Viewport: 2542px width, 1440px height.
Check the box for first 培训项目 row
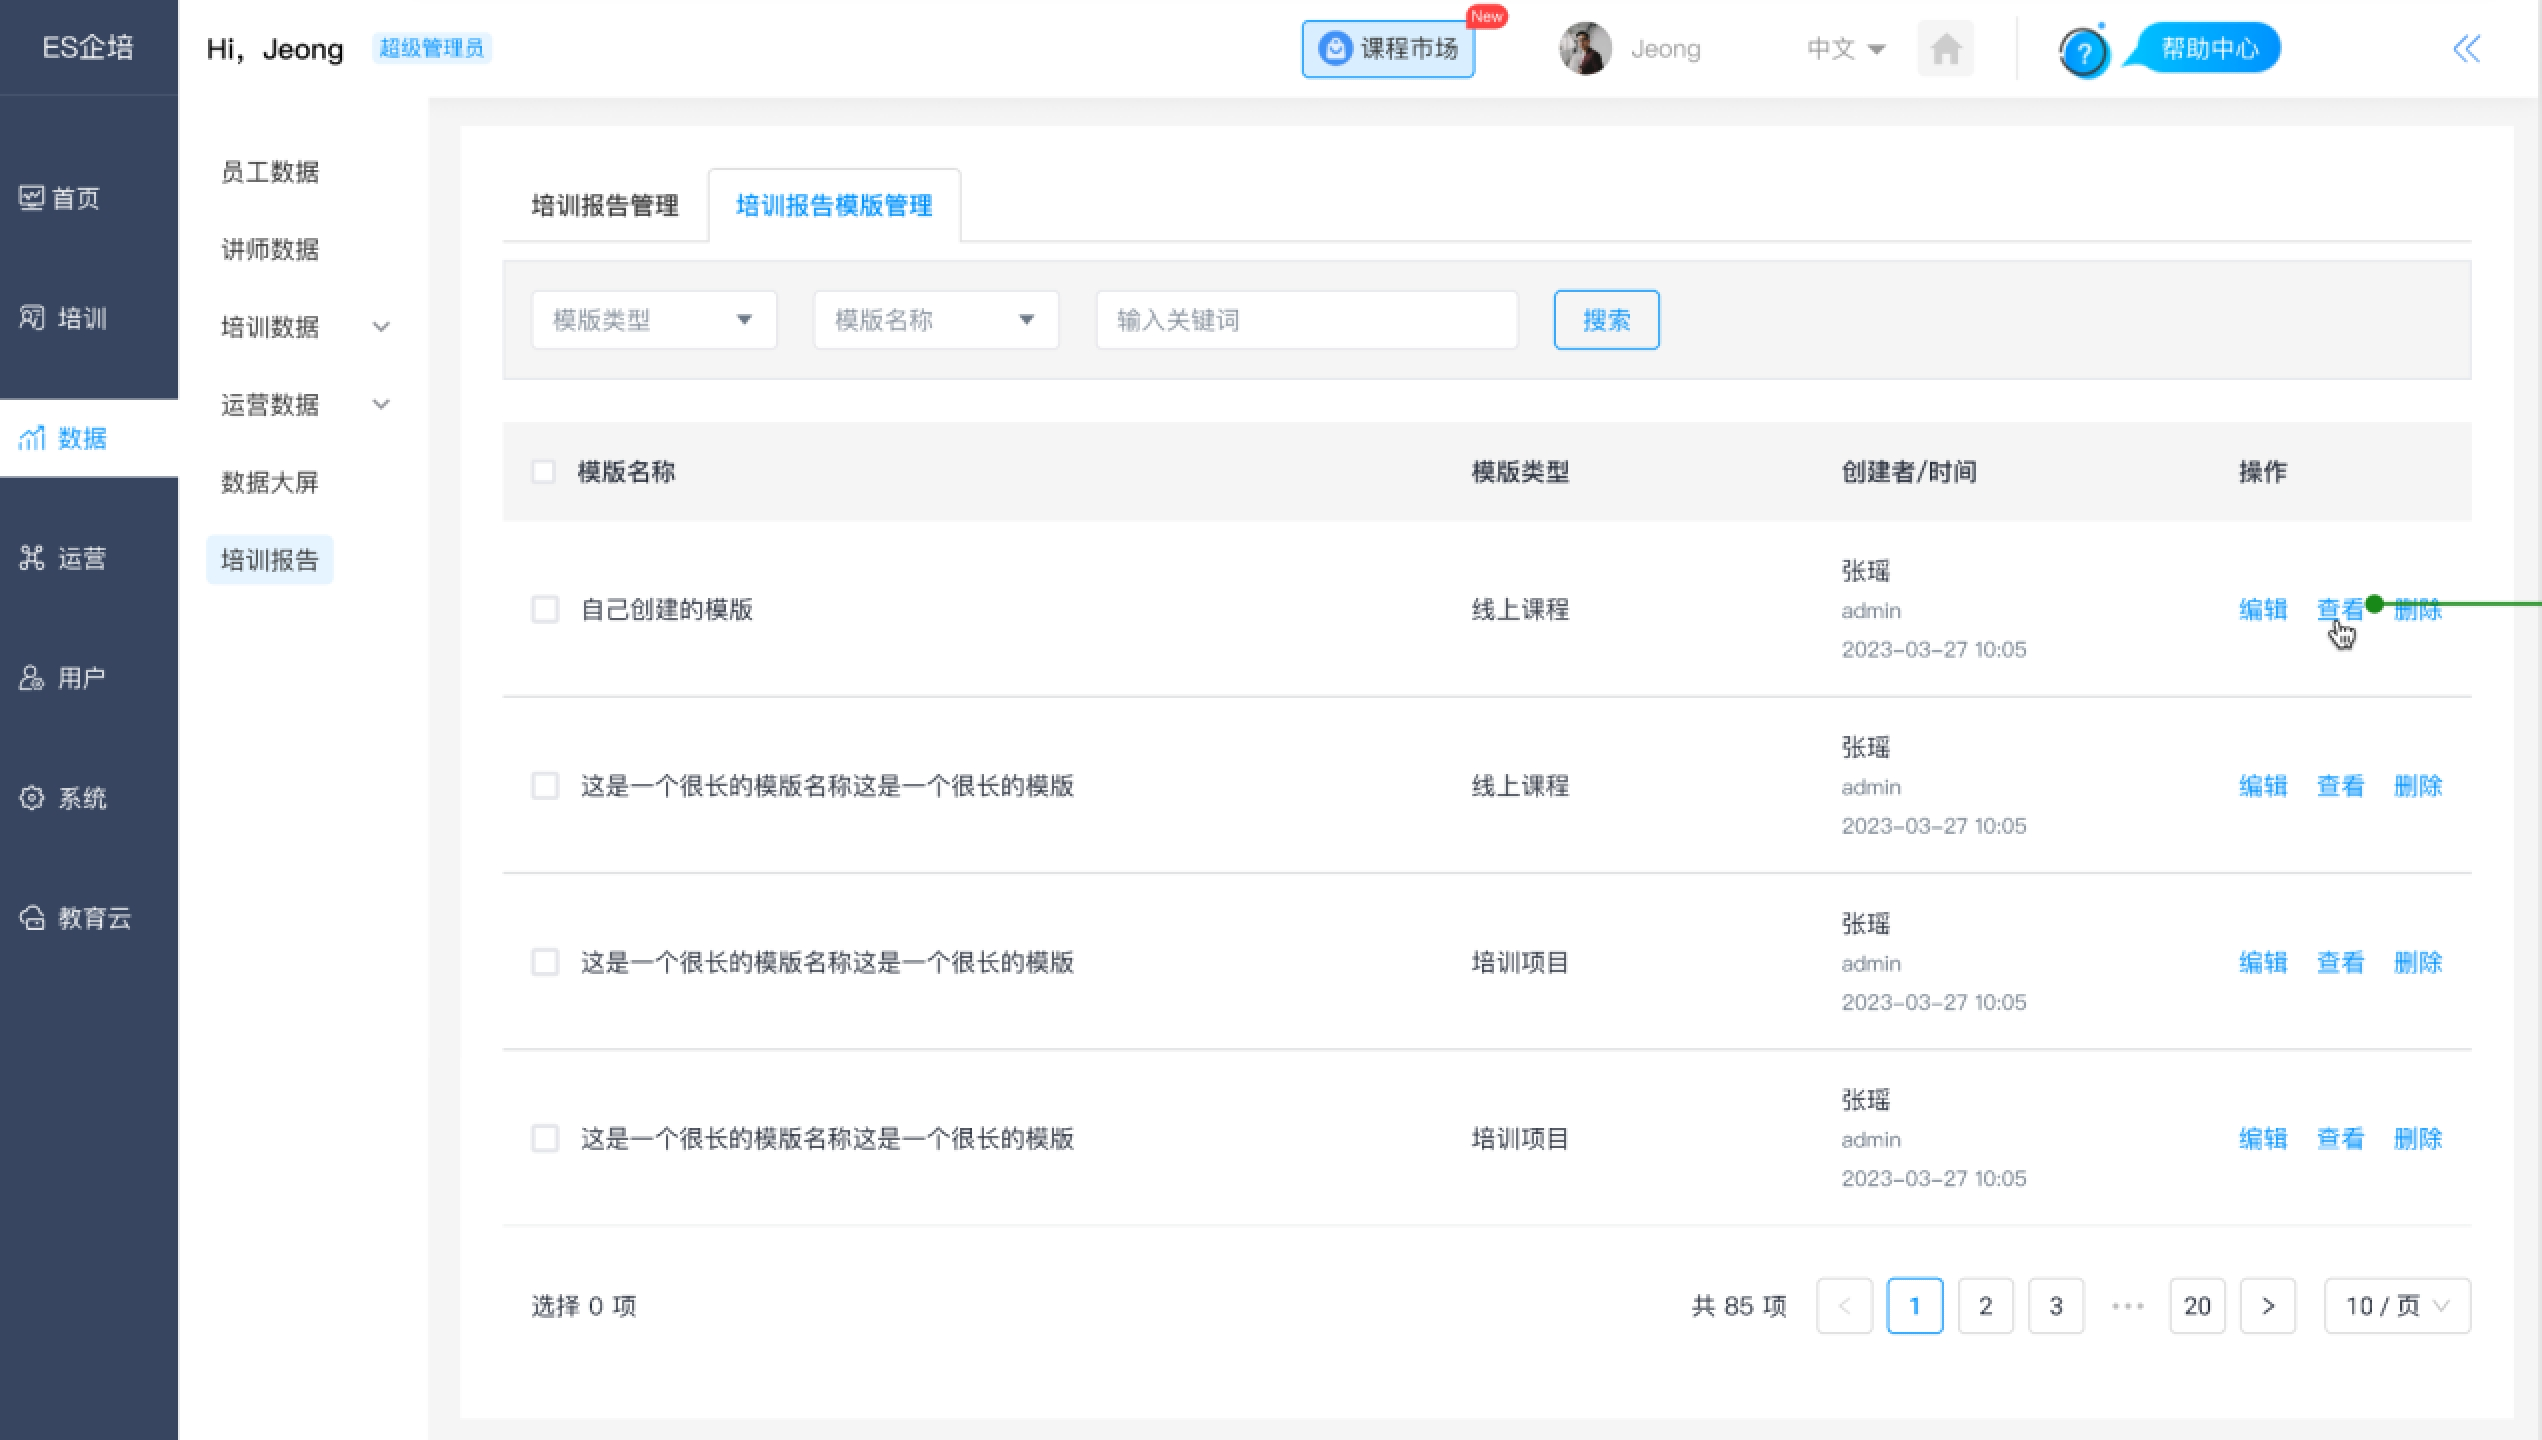click(x=545, y=962)
